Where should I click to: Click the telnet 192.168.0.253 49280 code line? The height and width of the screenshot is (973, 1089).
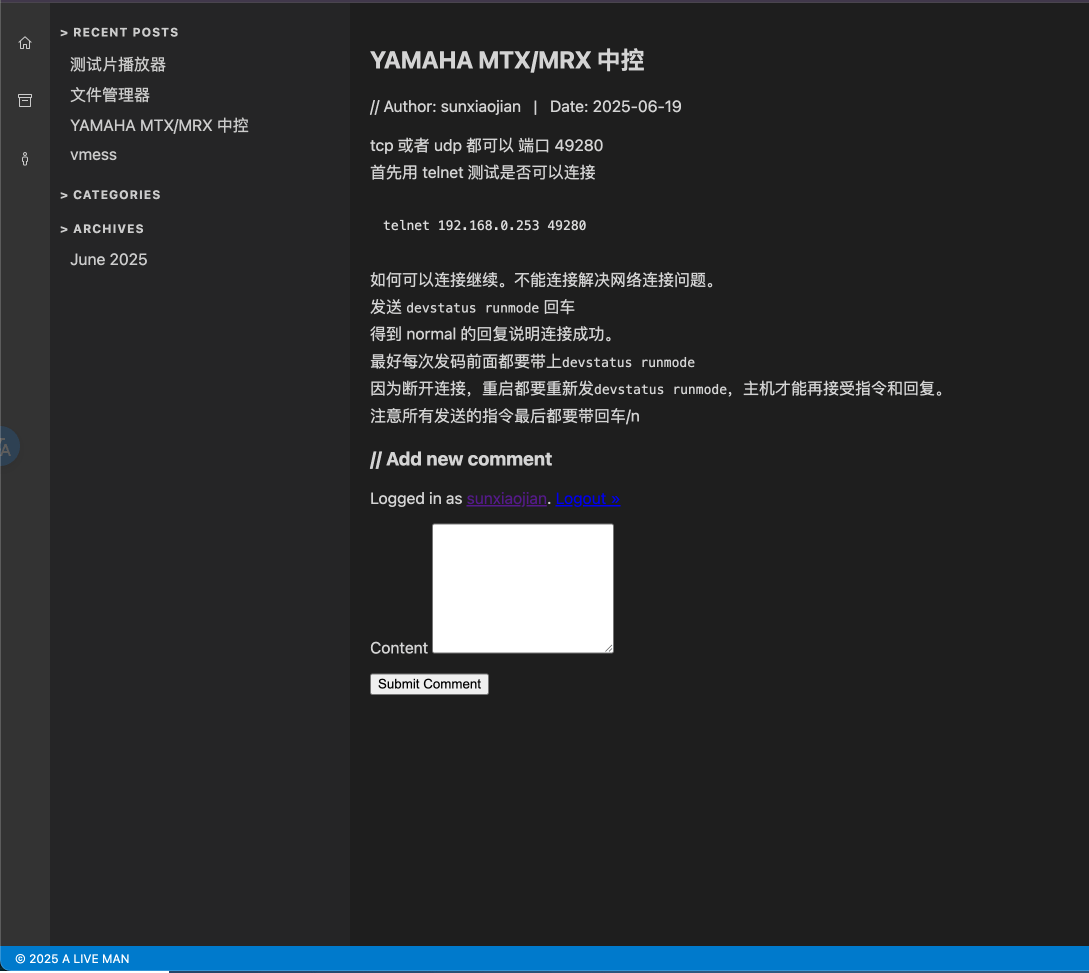click(485, 226)
